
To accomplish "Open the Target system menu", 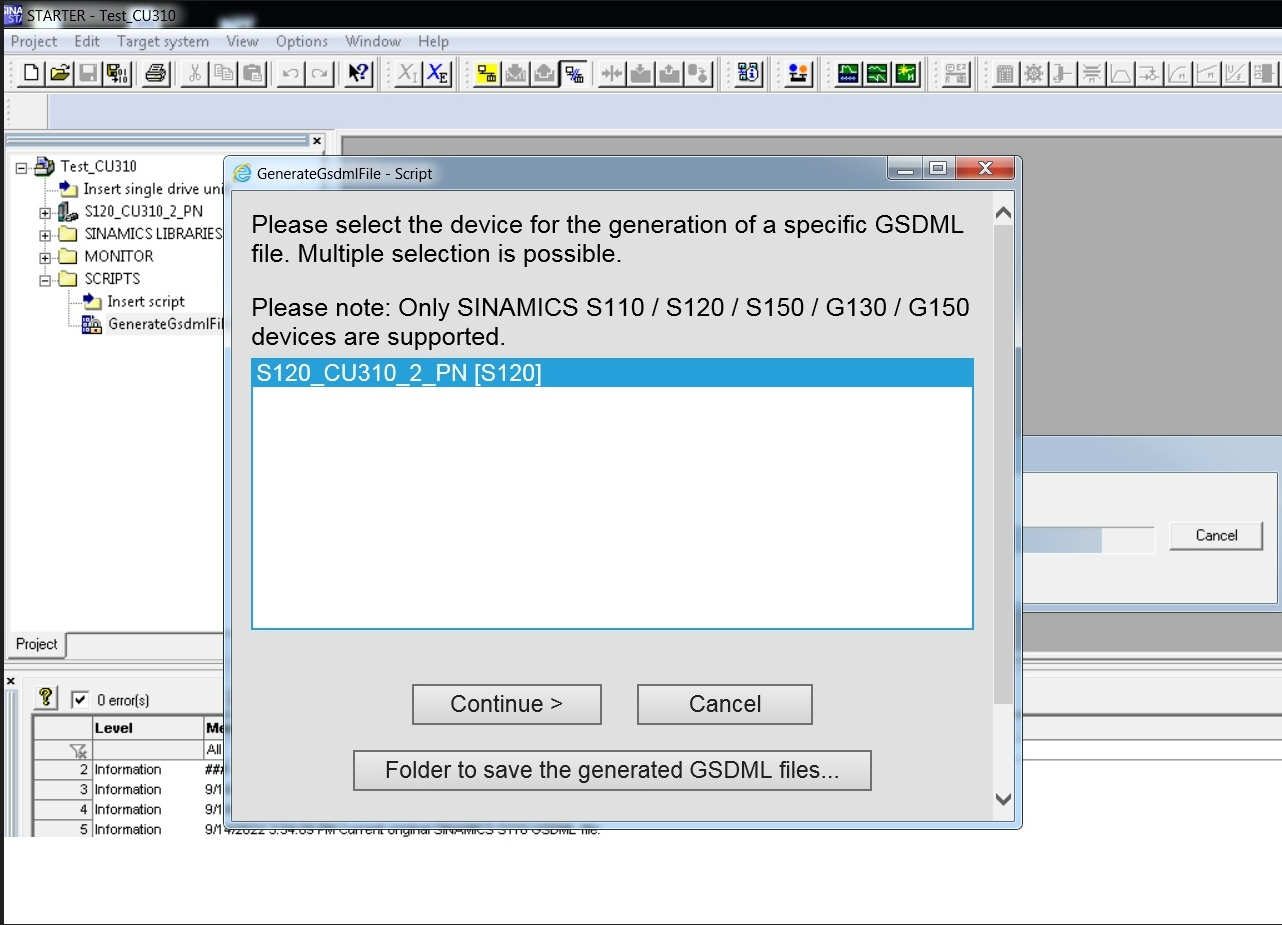I will click(163, 41).
